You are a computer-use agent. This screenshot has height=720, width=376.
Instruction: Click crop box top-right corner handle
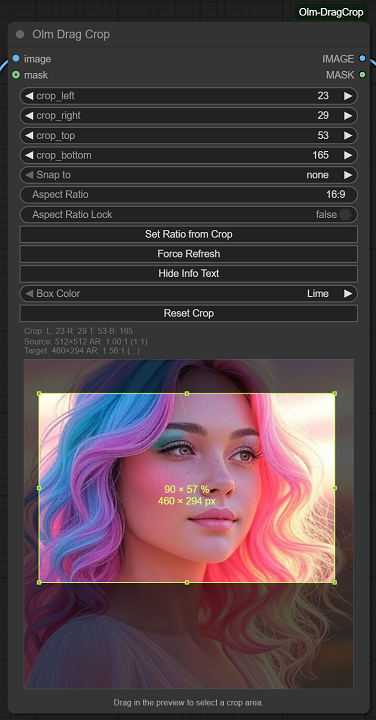[335, 394]
